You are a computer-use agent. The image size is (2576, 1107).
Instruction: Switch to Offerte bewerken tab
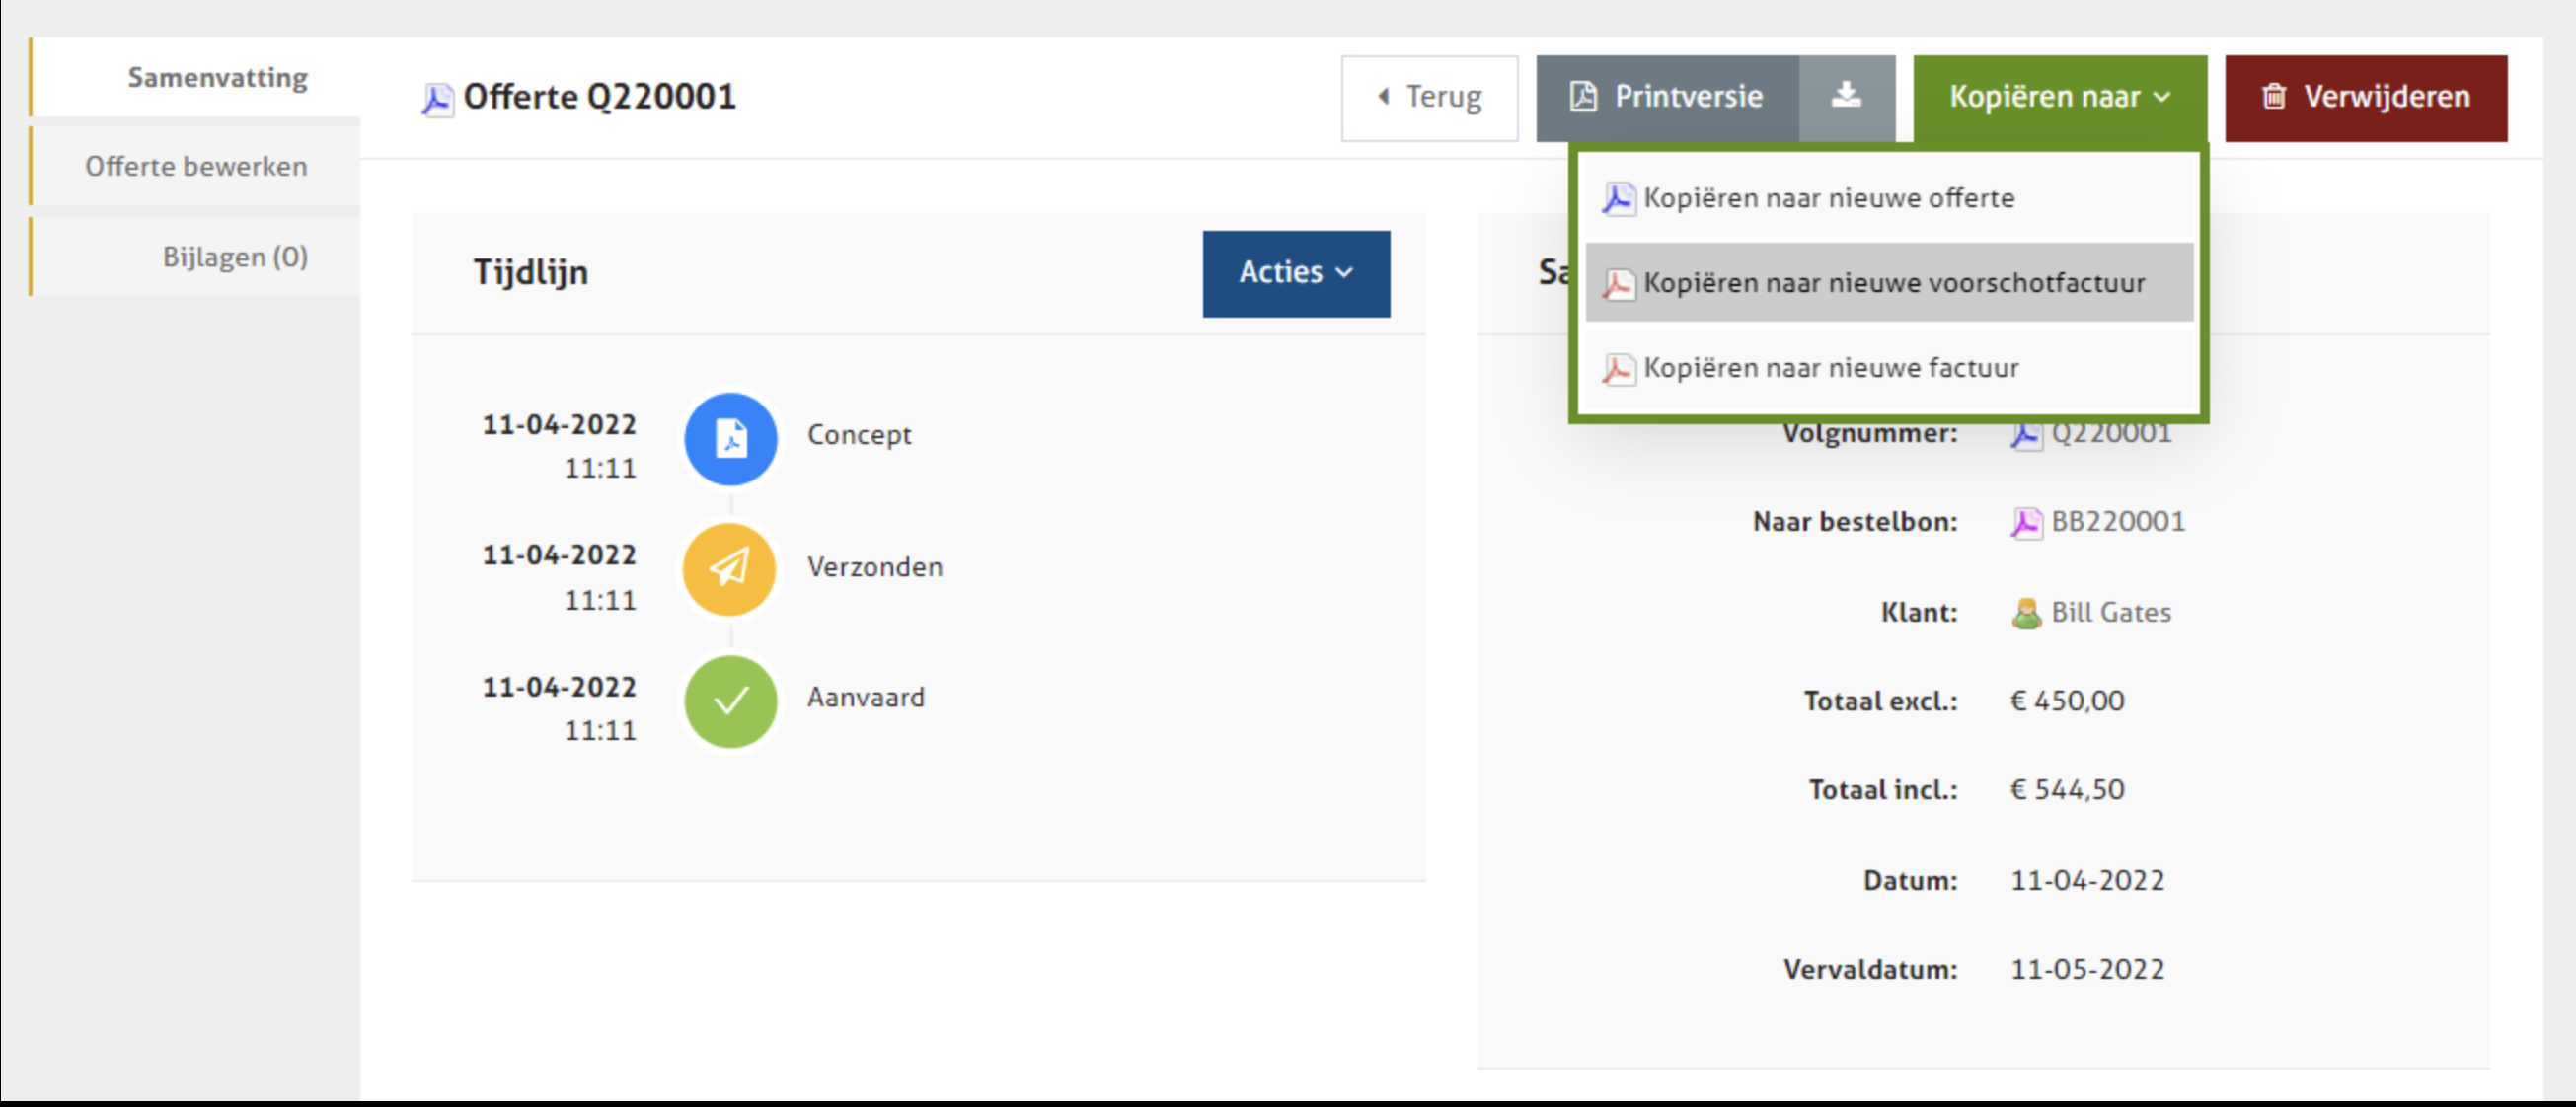tap(196, 166)
